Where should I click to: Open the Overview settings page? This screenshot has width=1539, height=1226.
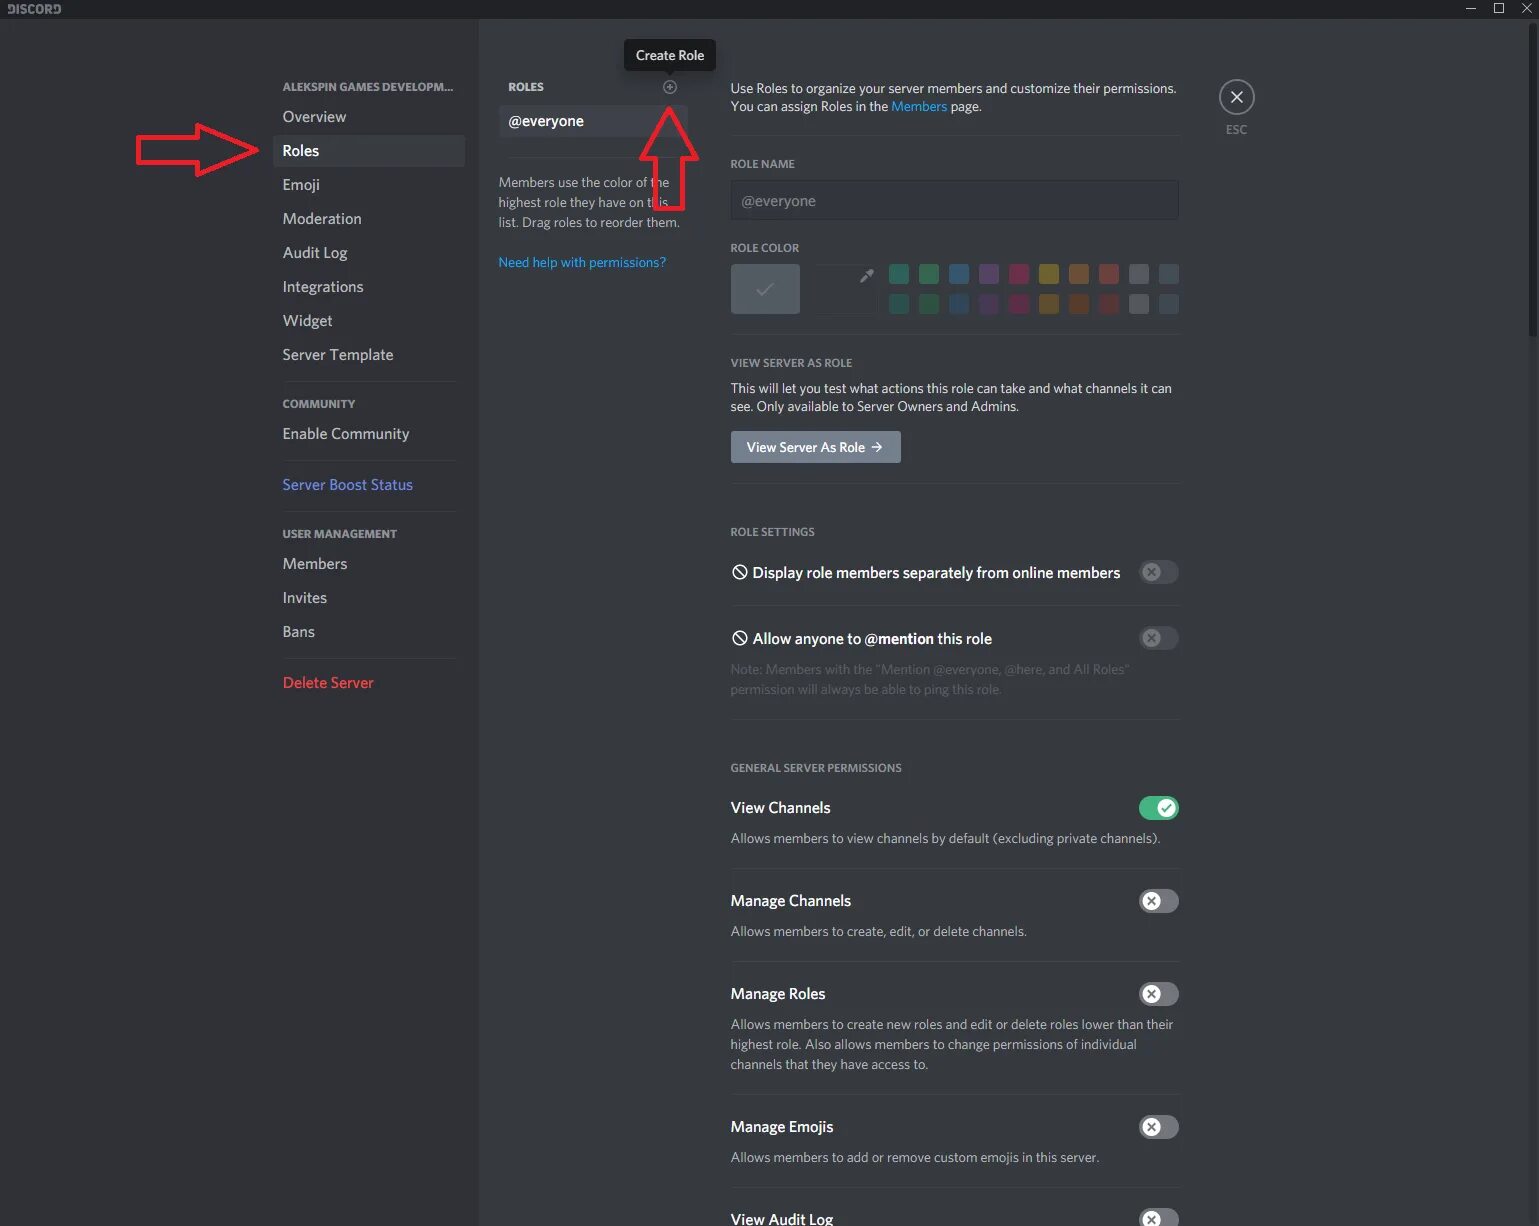[x=368, y=117]
